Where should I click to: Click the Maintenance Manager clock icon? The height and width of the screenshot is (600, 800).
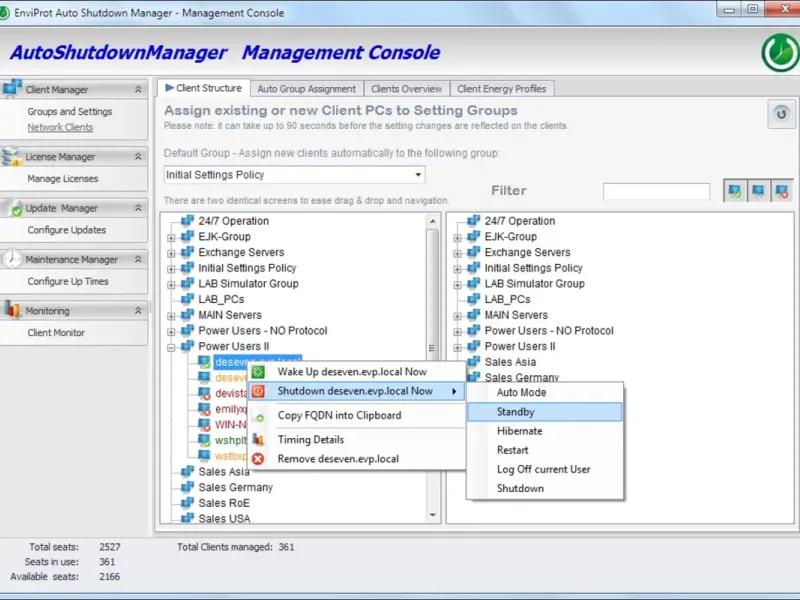pyautogui.click(x=12, y=259)
